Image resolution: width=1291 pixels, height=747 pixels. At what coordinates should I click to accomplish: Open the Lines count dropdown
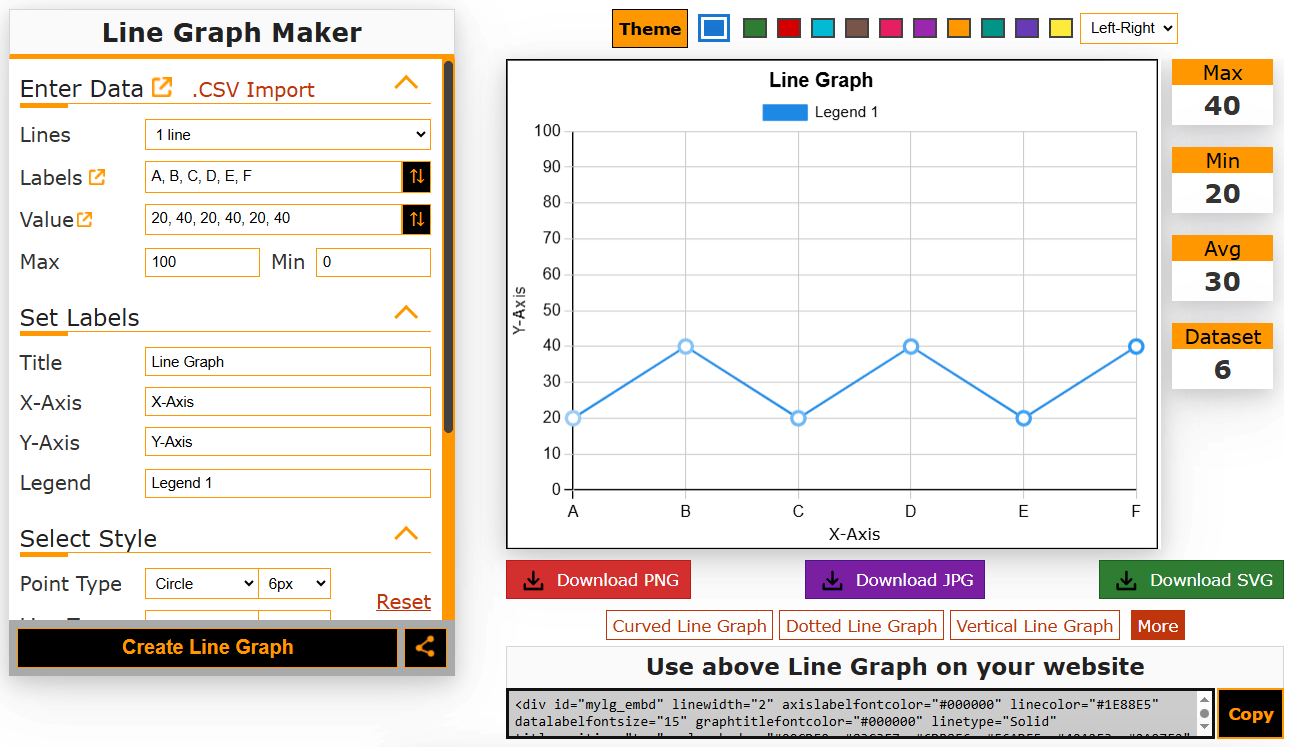[x=288, y=135]
